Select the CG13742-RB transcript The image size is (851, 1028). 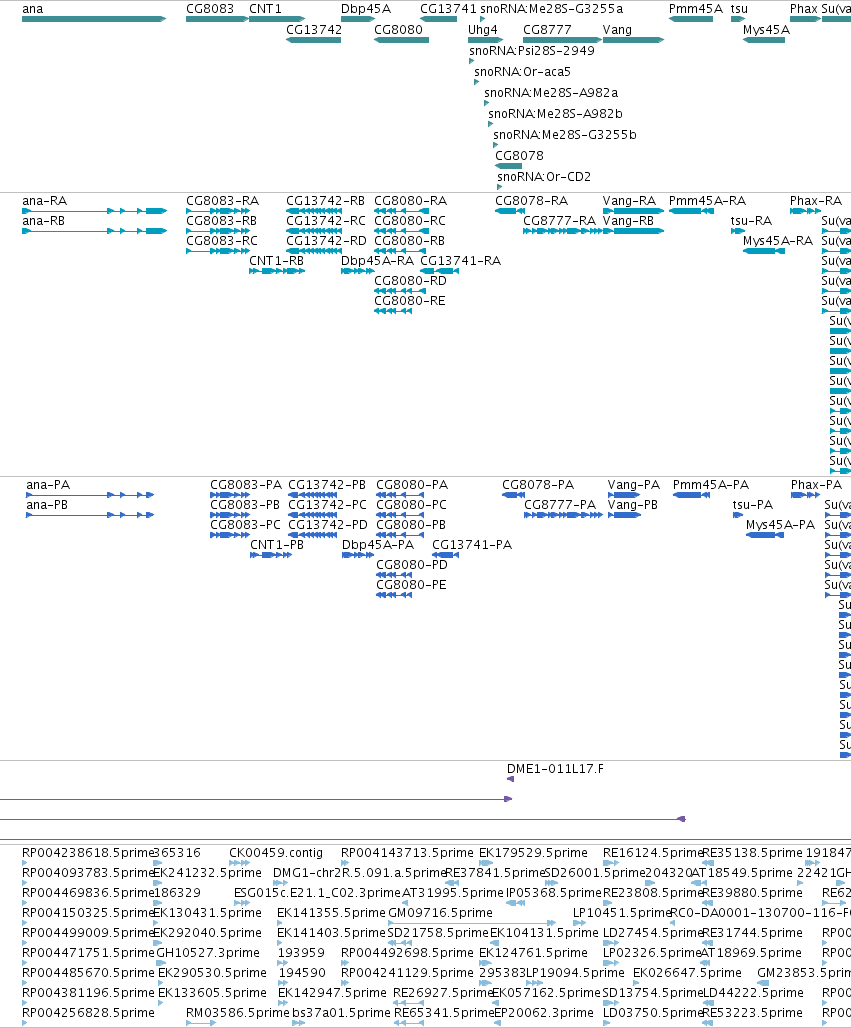click(x=313, y=211)
